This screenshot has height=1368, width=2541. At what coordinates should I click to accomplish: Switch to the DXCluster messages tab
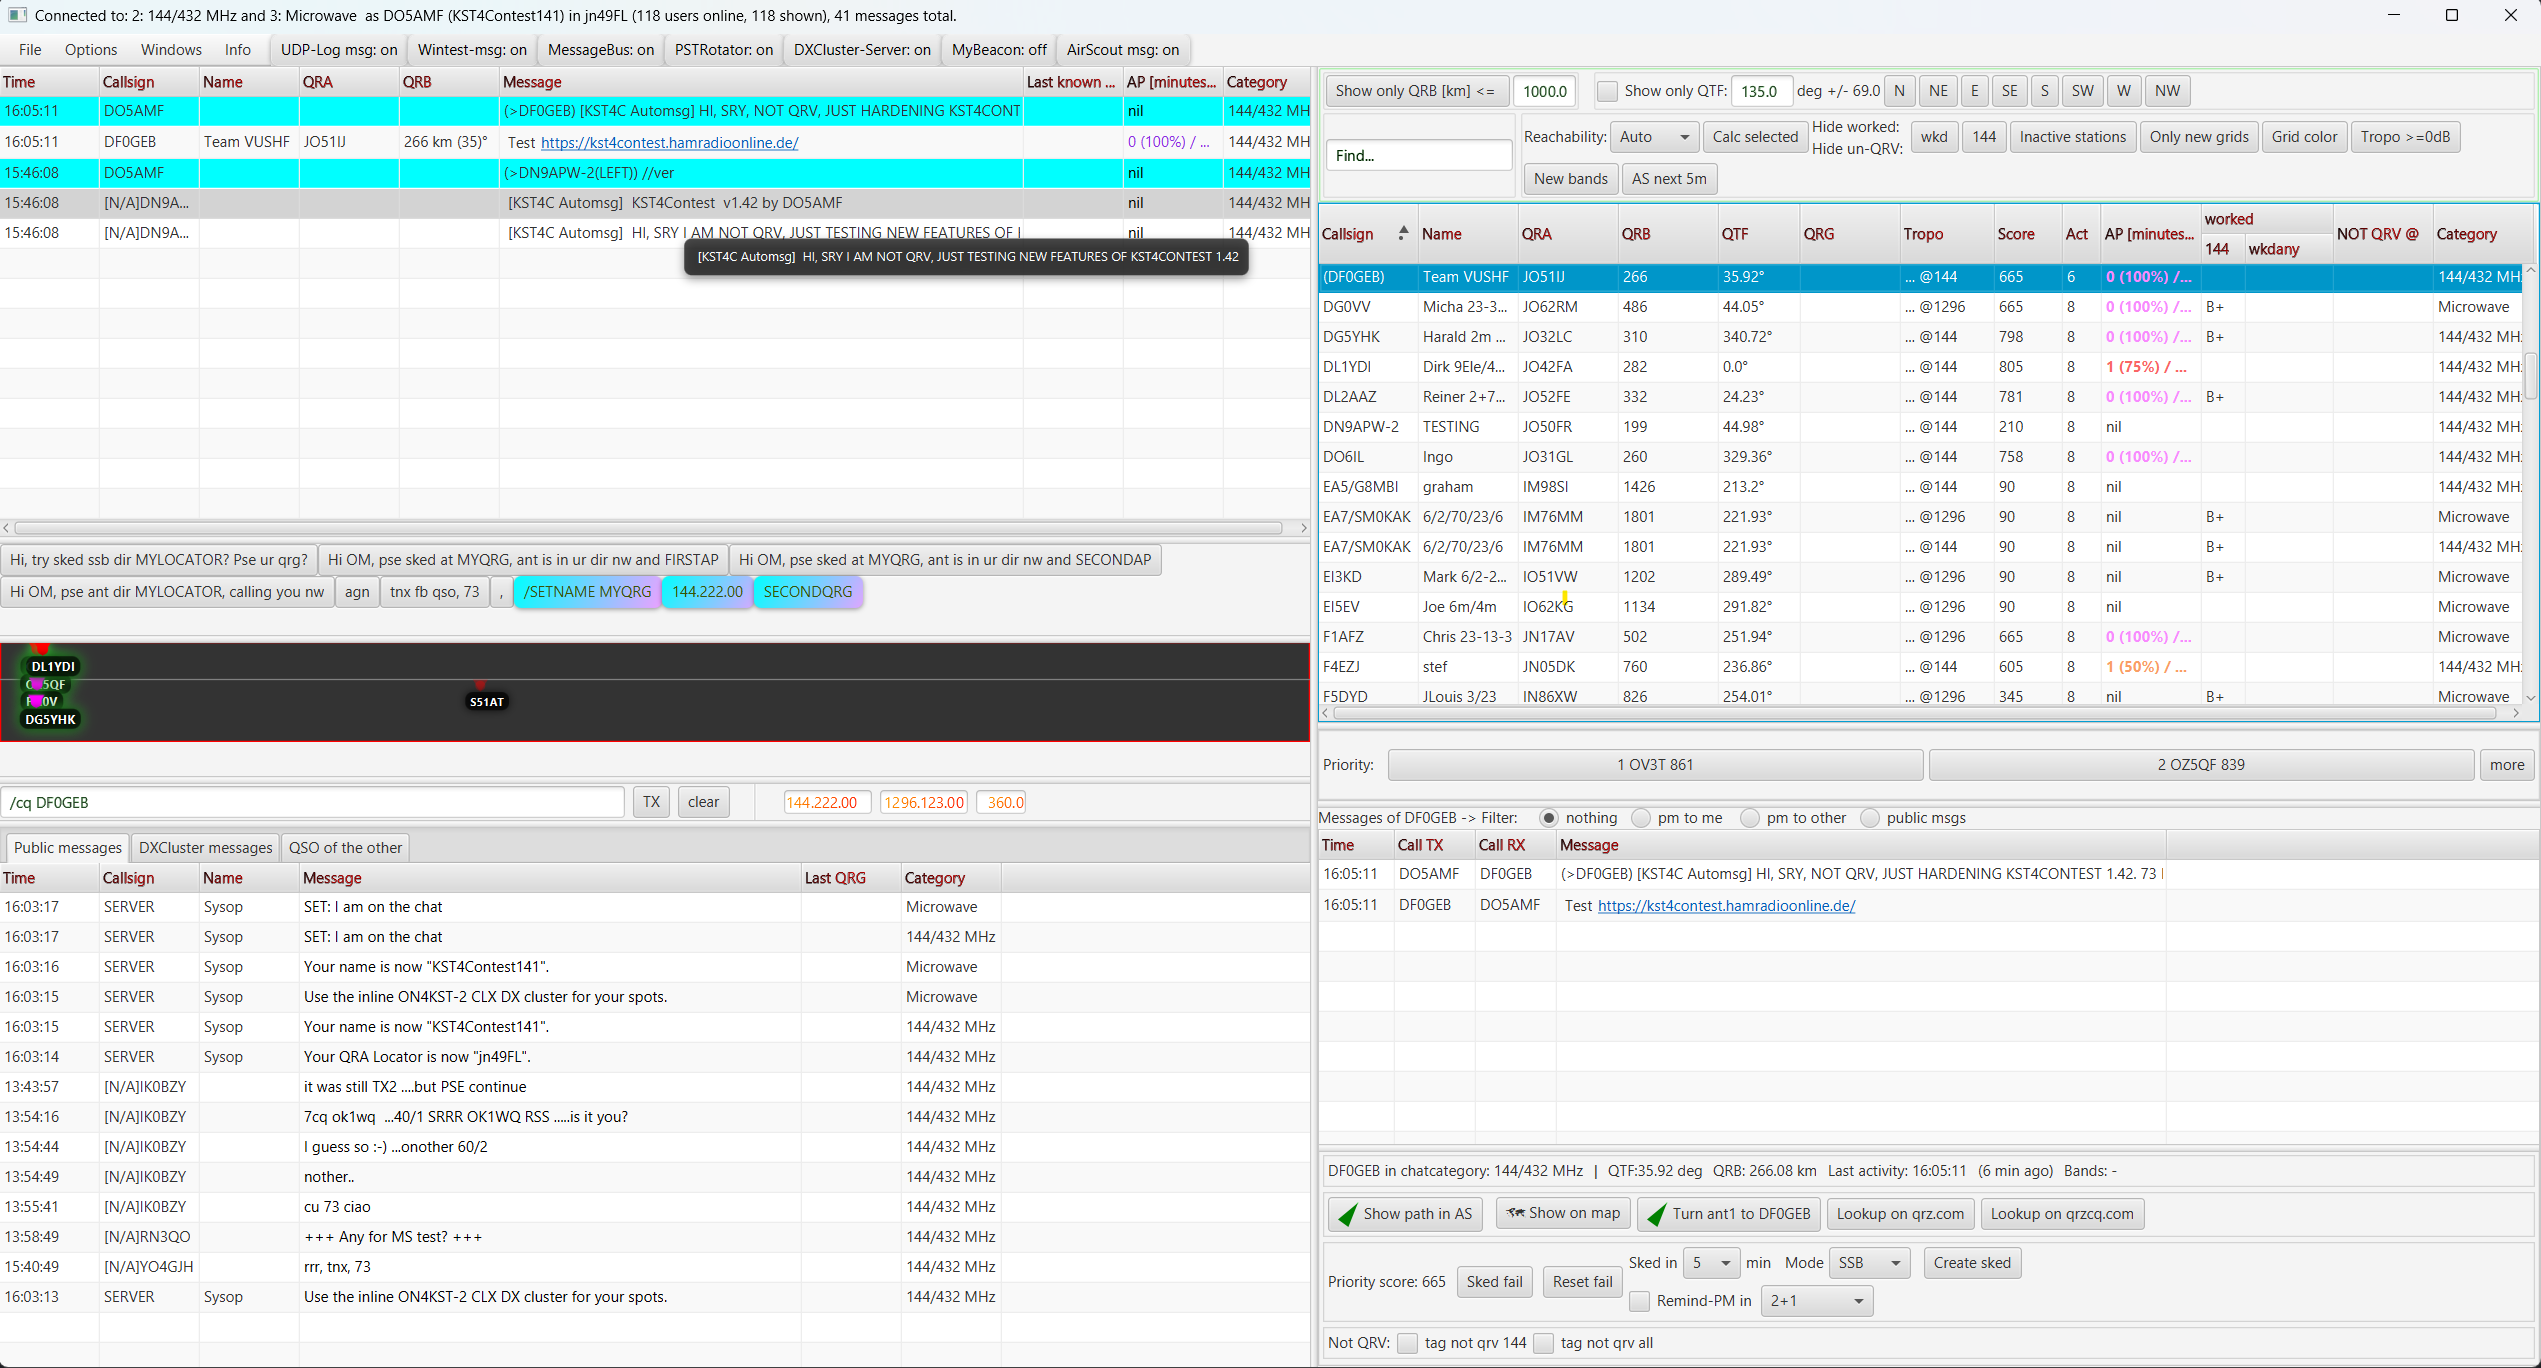[205, 848]
